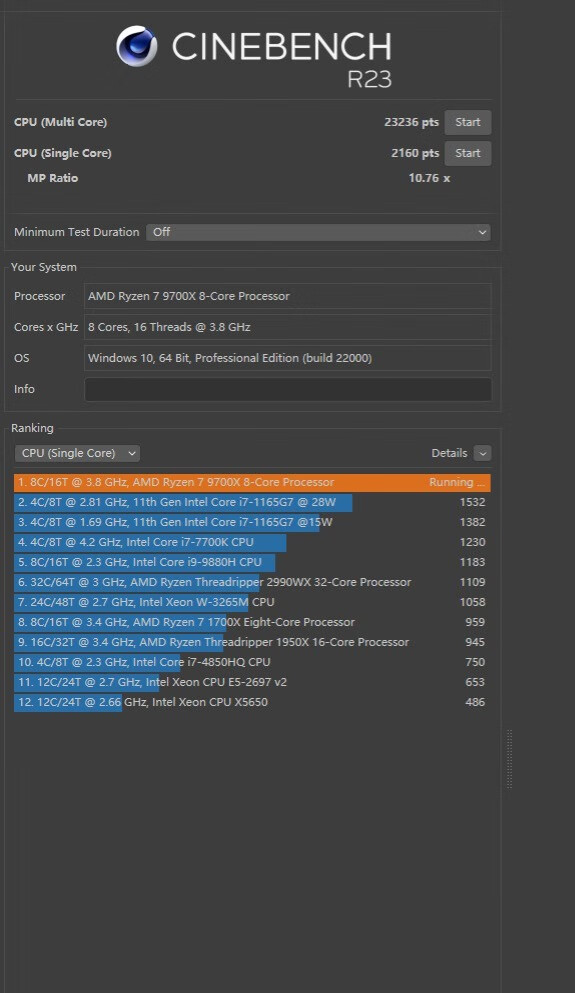The image size is (575, 993).
Task: Select the i7-1165G7 @15W ranking entry
Action: pos(252,522)
